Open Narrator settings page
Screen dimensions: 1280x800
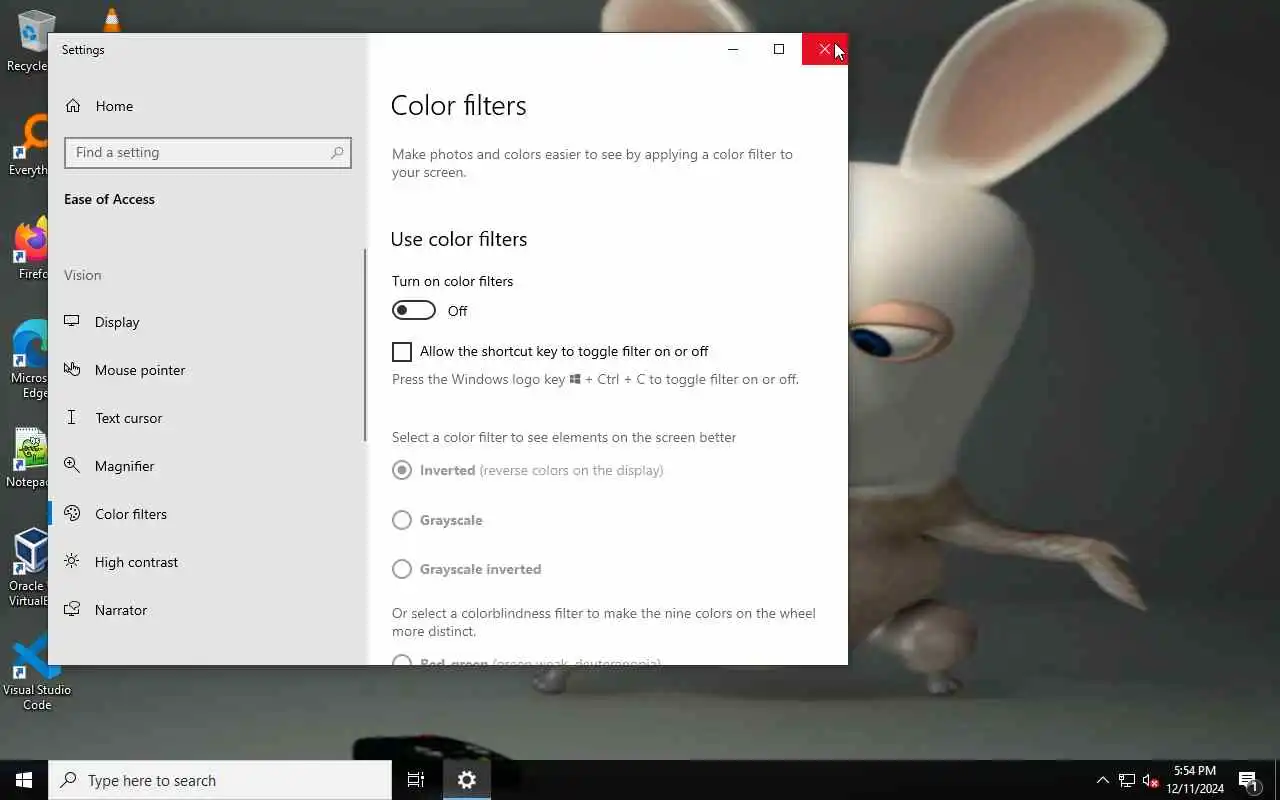coord(206,610)
